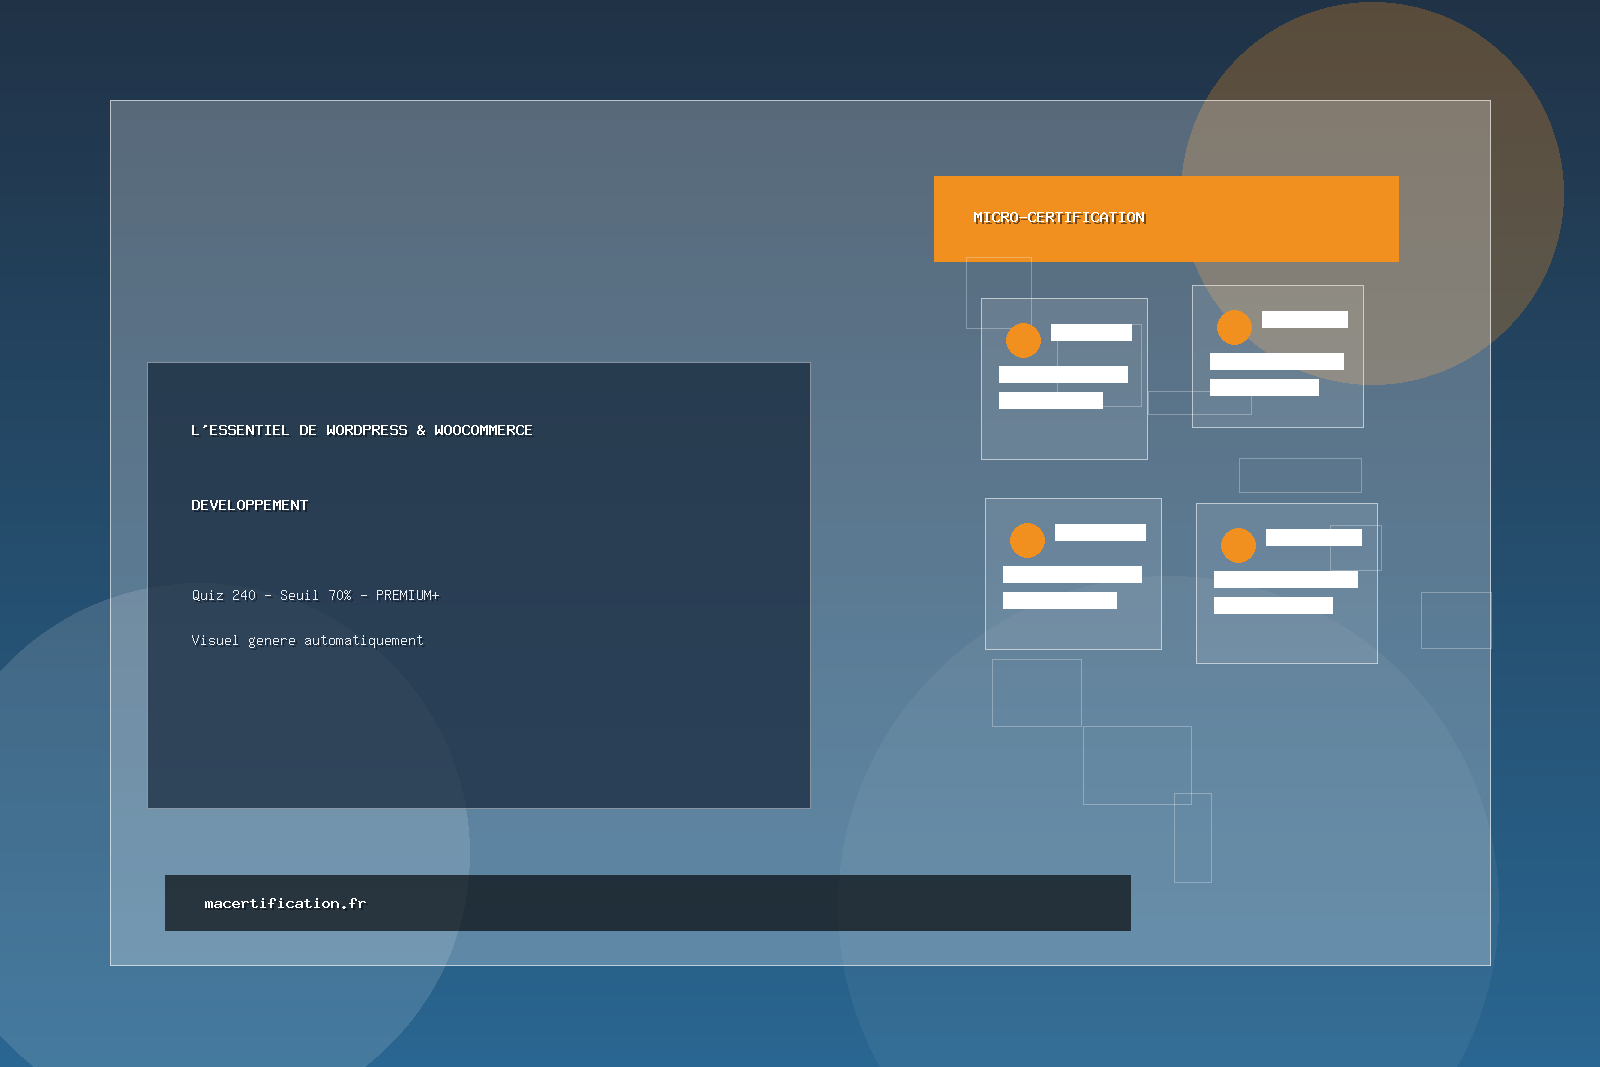Select the DEVELOPPEMENT section label
1600x1067 pixels.
[x=250, y=505]
